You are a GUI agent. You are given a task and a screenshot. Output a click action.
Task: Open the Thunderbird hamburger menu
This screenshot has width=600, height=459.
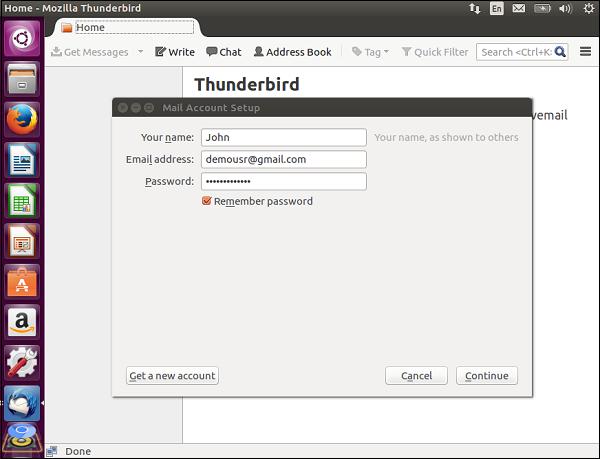(x=585, y=52)
